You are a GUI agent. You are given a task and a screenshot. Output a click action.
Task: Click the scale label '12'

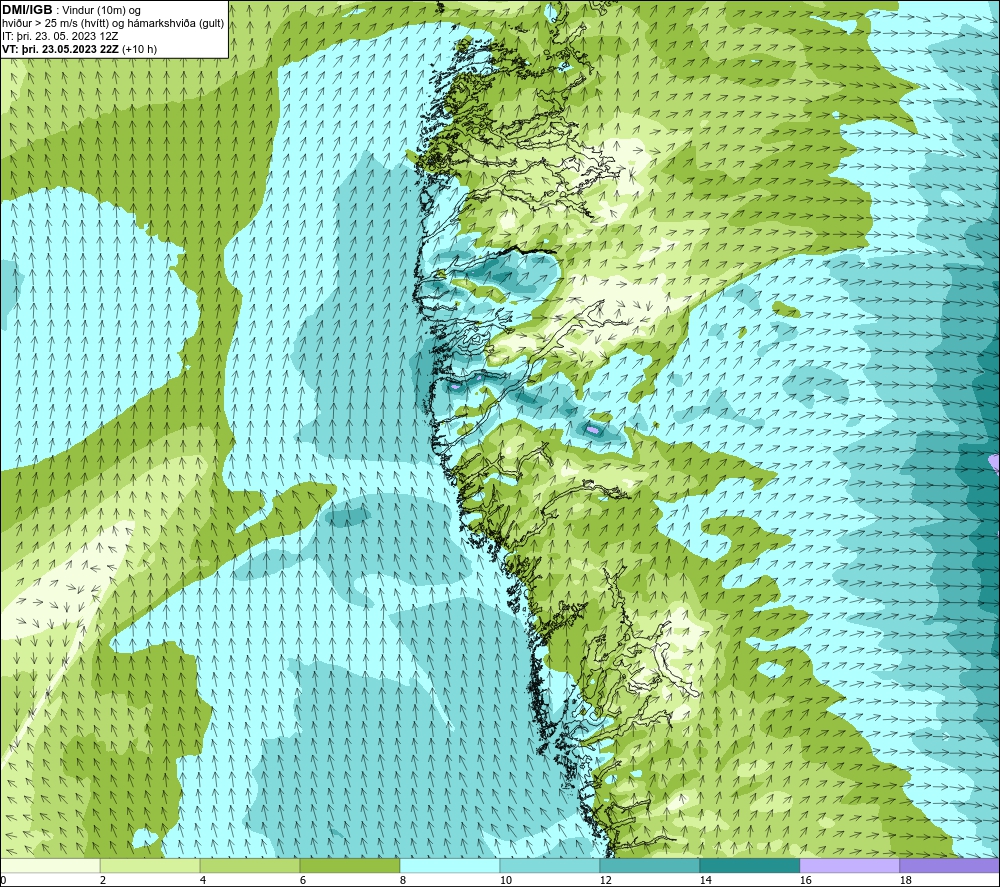click(606, 881)
